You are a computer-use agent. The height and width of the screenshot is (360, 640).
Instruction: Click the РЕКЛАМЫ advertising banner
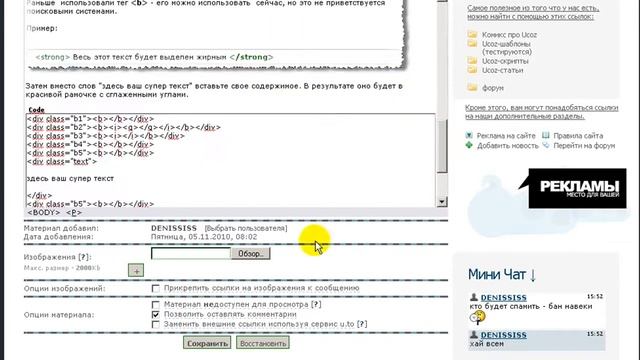coord(577,189)
